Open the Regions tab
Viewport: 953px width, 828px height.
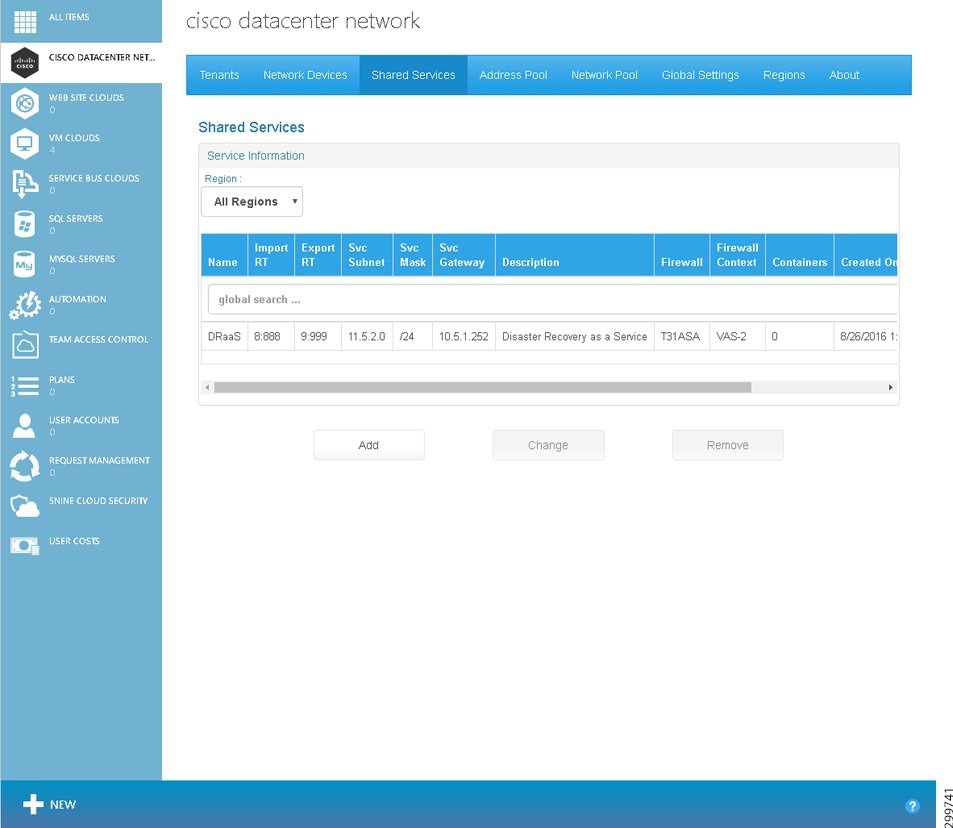coord(784,75)
